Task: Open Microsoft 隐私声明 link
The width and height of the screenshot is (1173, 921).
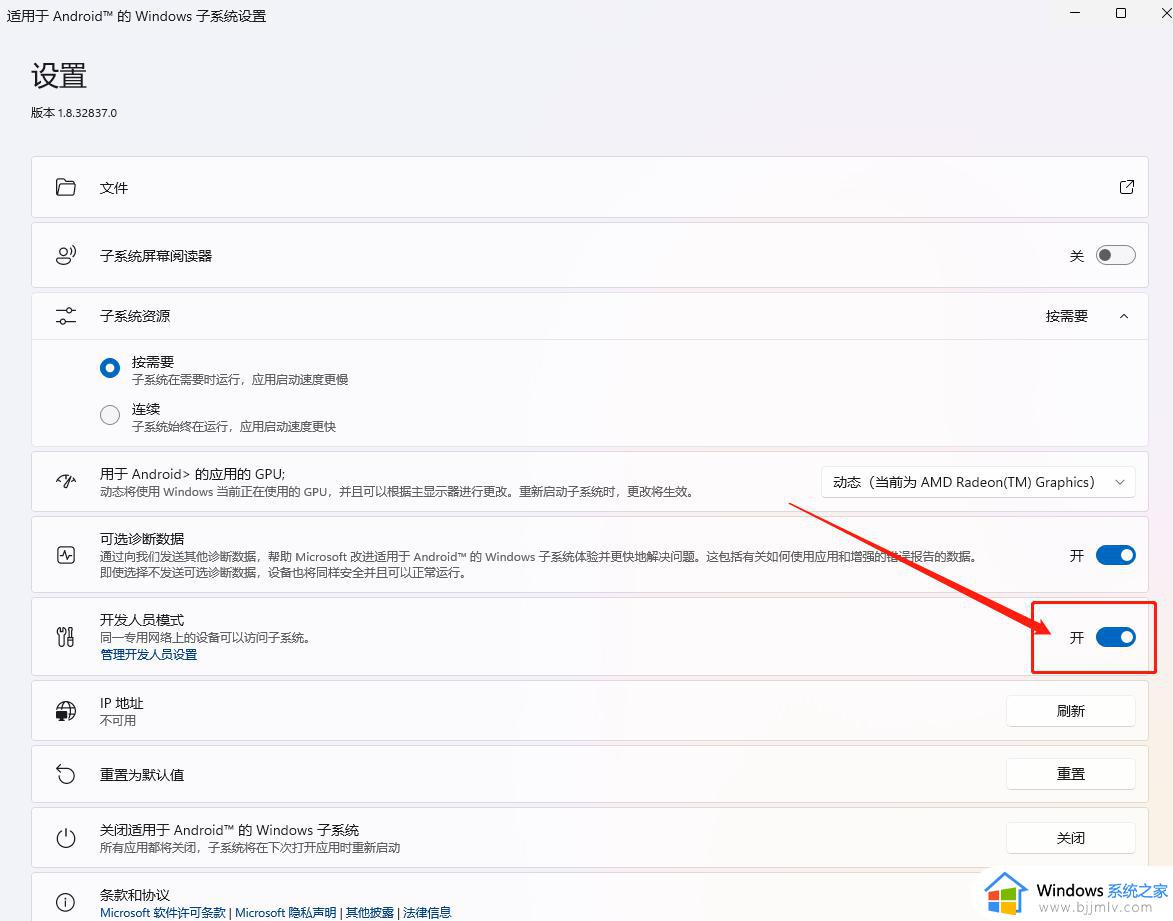Action: click(286, 913)
